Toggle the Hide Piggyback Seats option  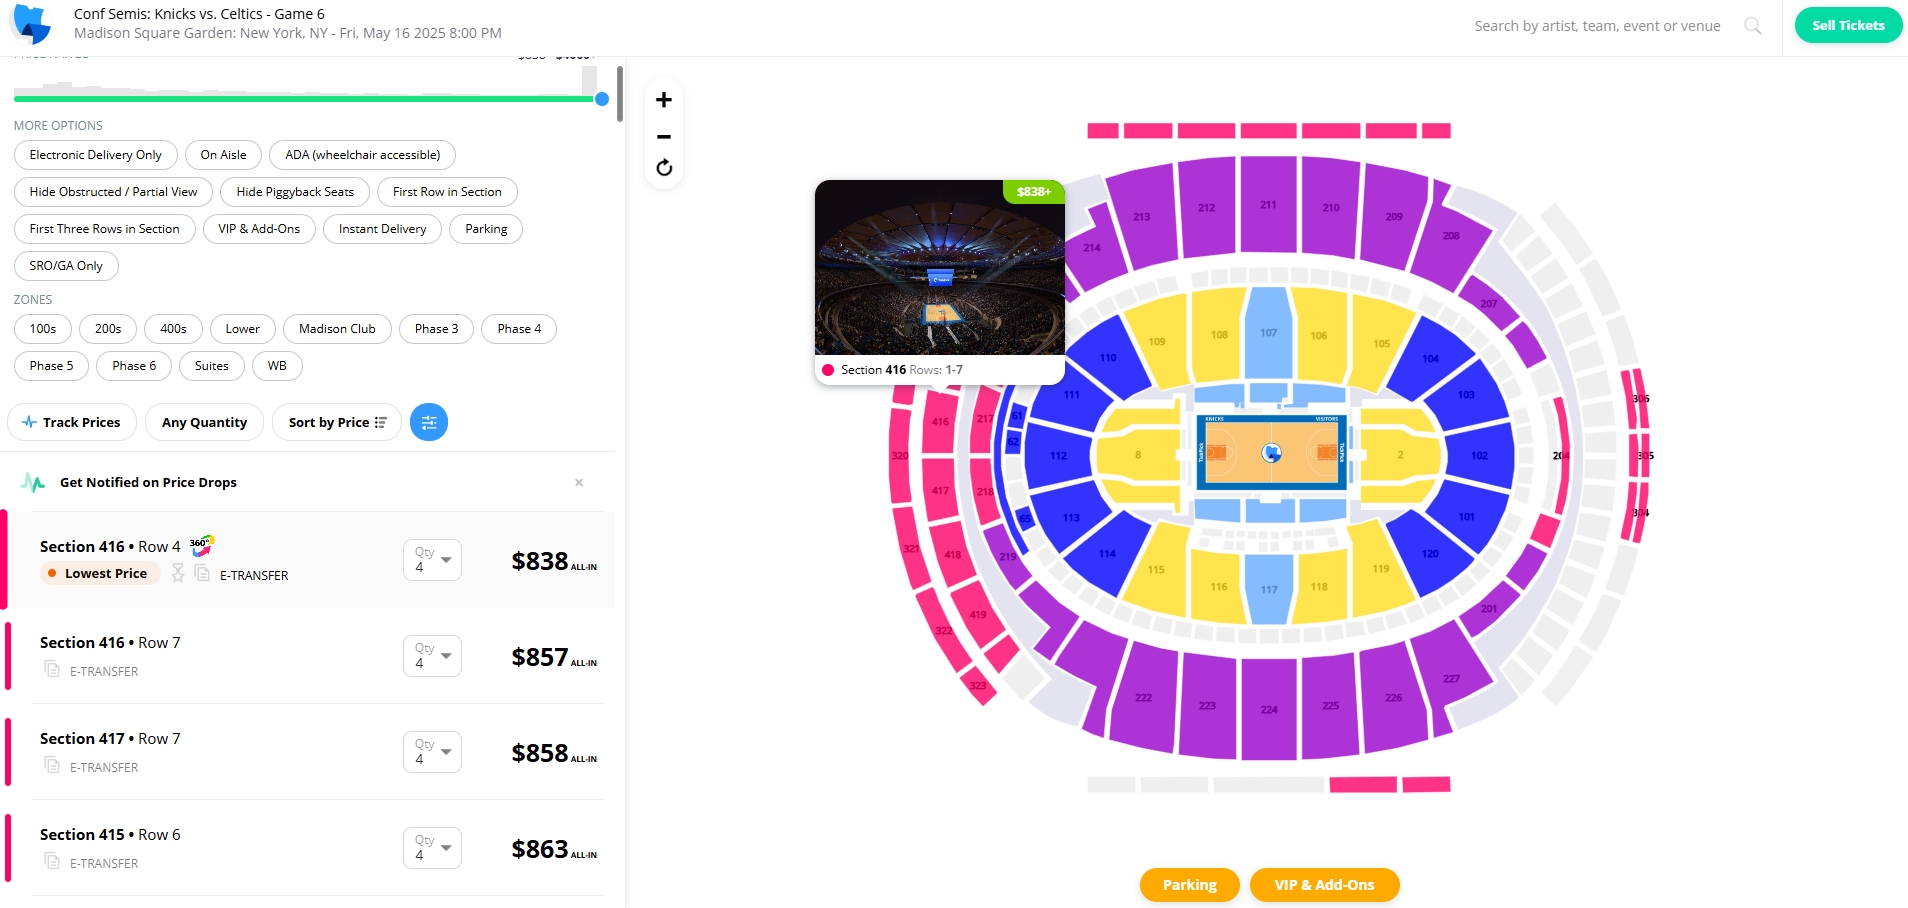[x=295, y=192]
